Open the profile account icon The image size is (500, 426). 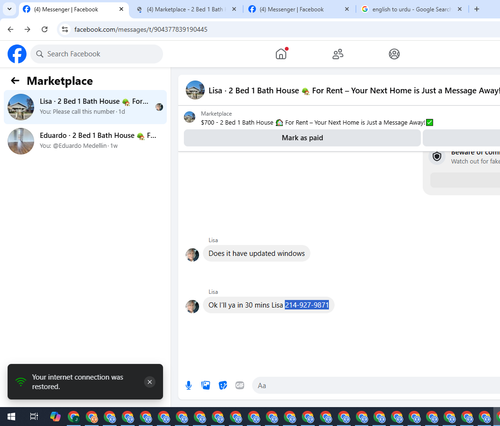394,54
